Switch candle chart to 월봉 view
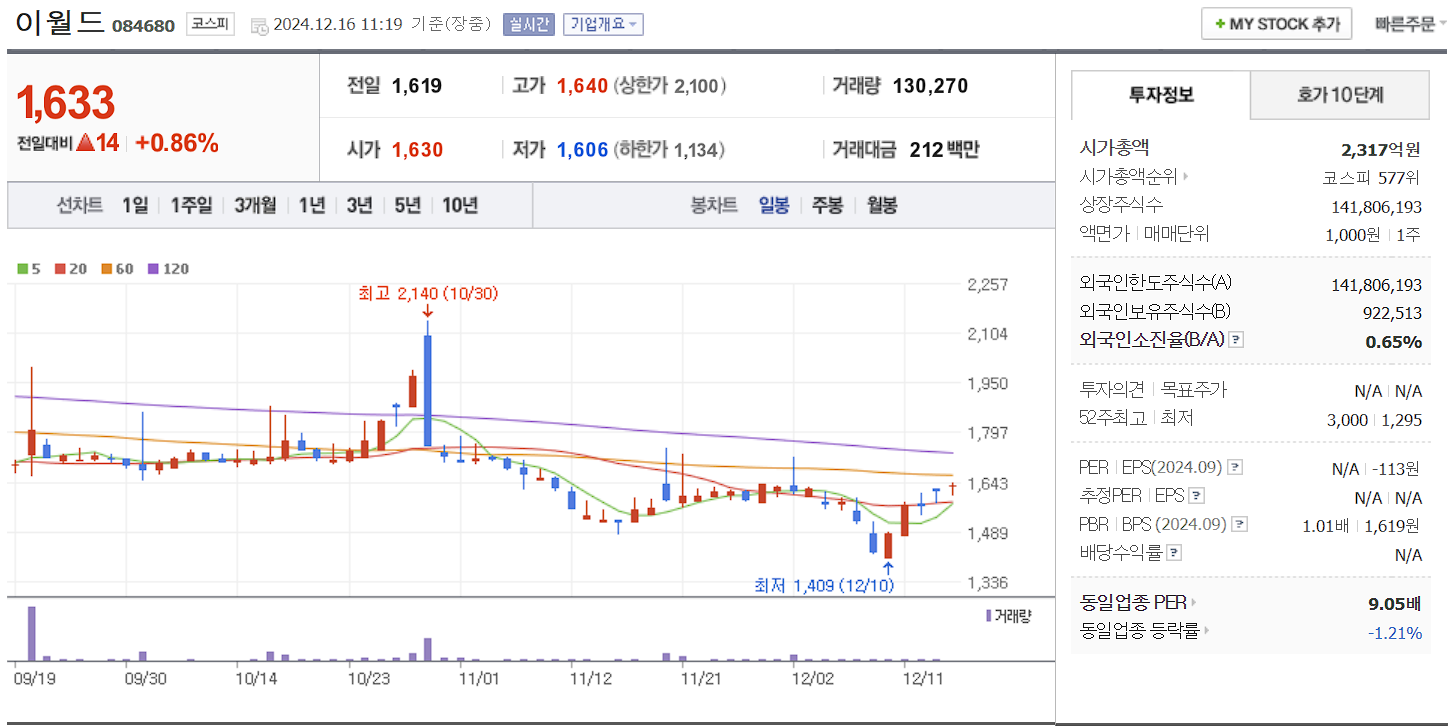1448x726 pixels. click(x=881, y=203)
